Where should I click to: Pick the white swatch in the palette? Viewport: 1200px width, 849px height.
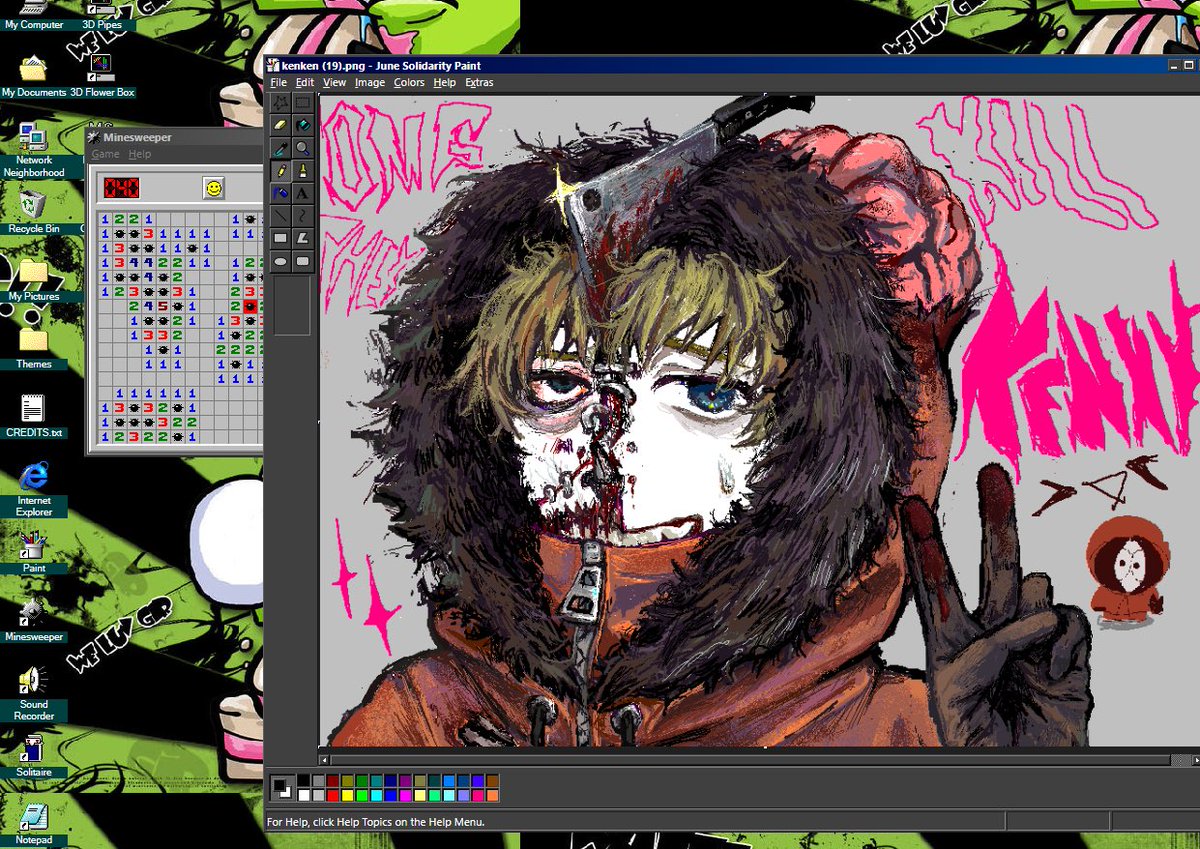click(x=304, y=795)
